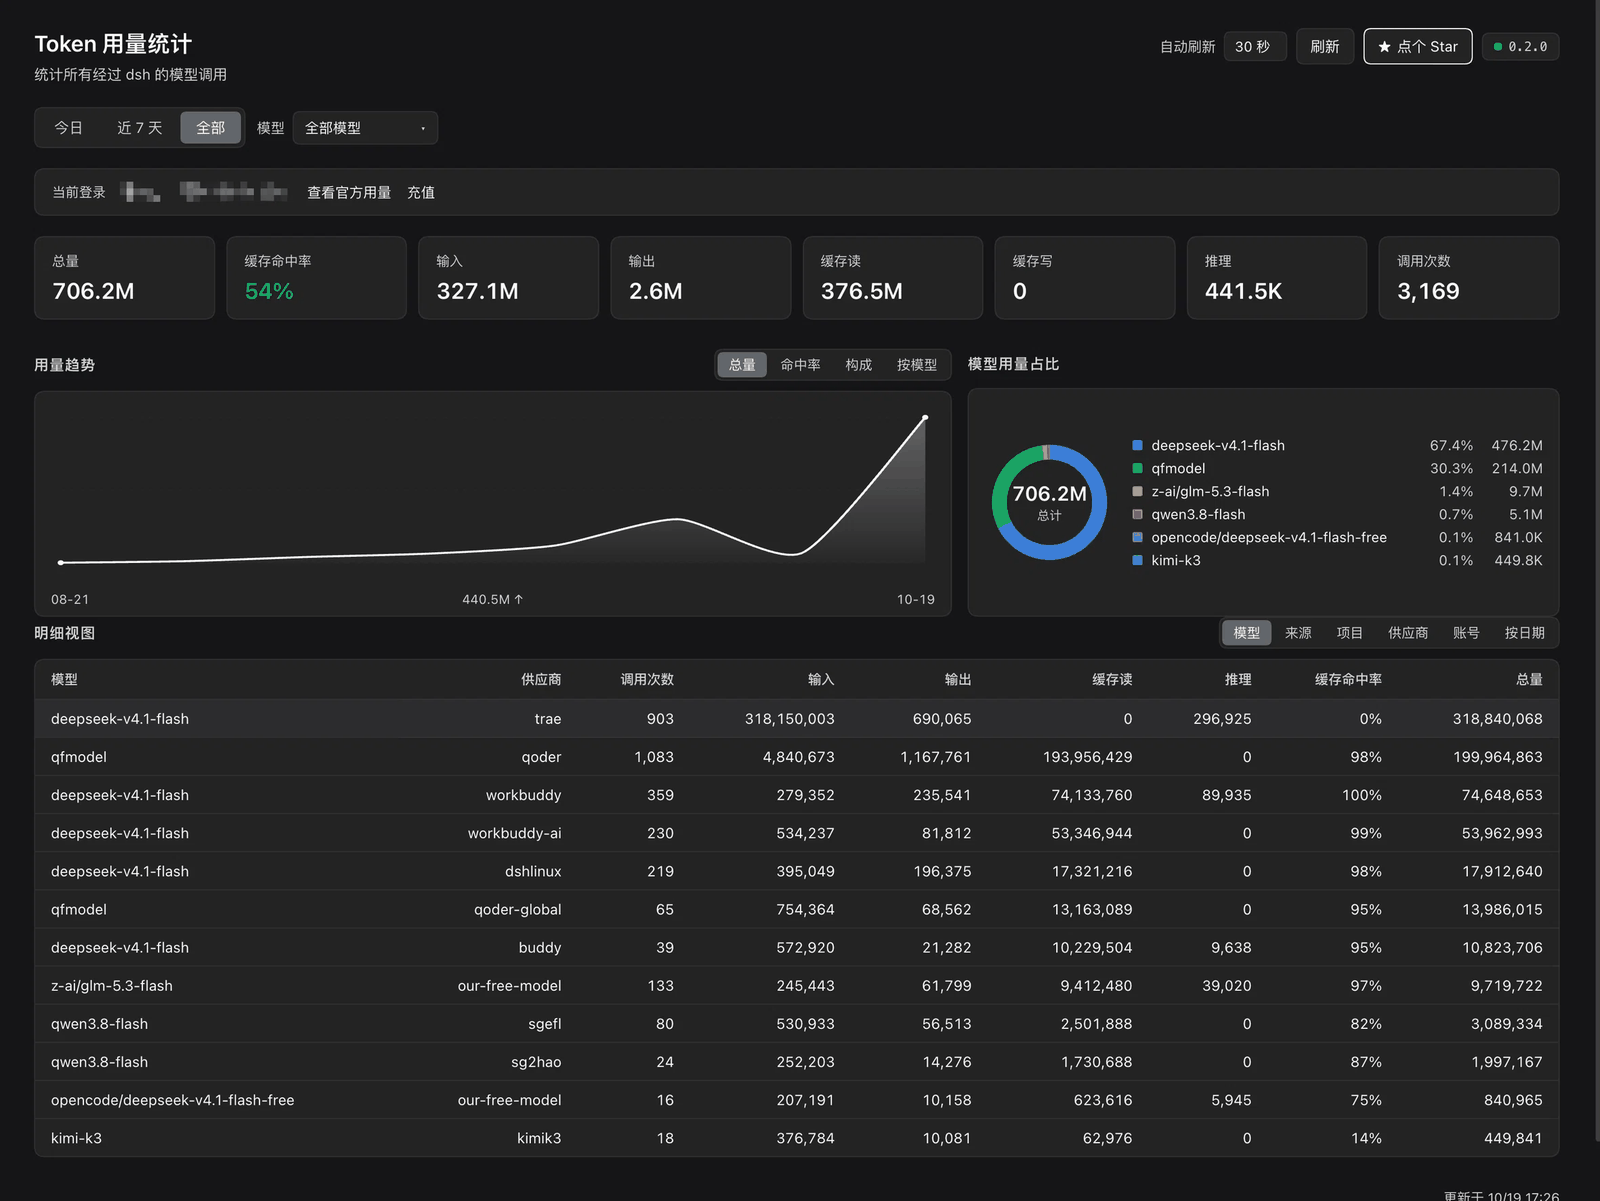Switch trend chart to 命中率 tab
Image resolution: width=1600 pixels, height=1201 pixels.
click(800, 365)
